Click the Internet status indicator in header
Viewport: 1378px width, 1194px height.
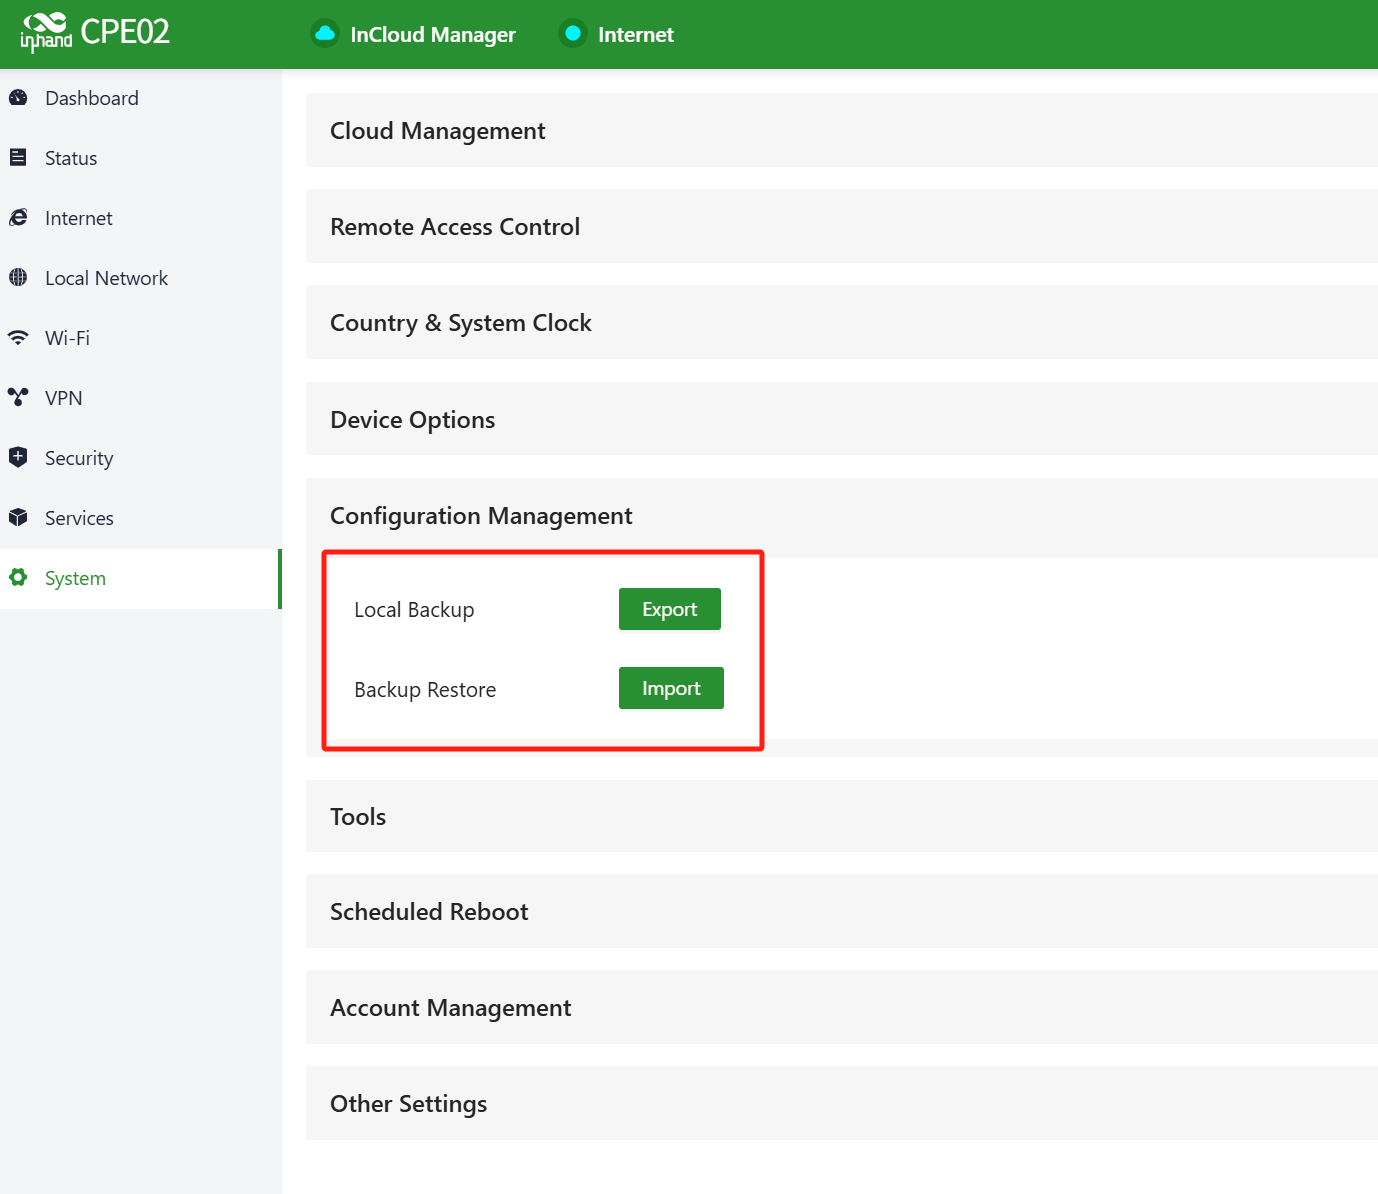(573, 34)
